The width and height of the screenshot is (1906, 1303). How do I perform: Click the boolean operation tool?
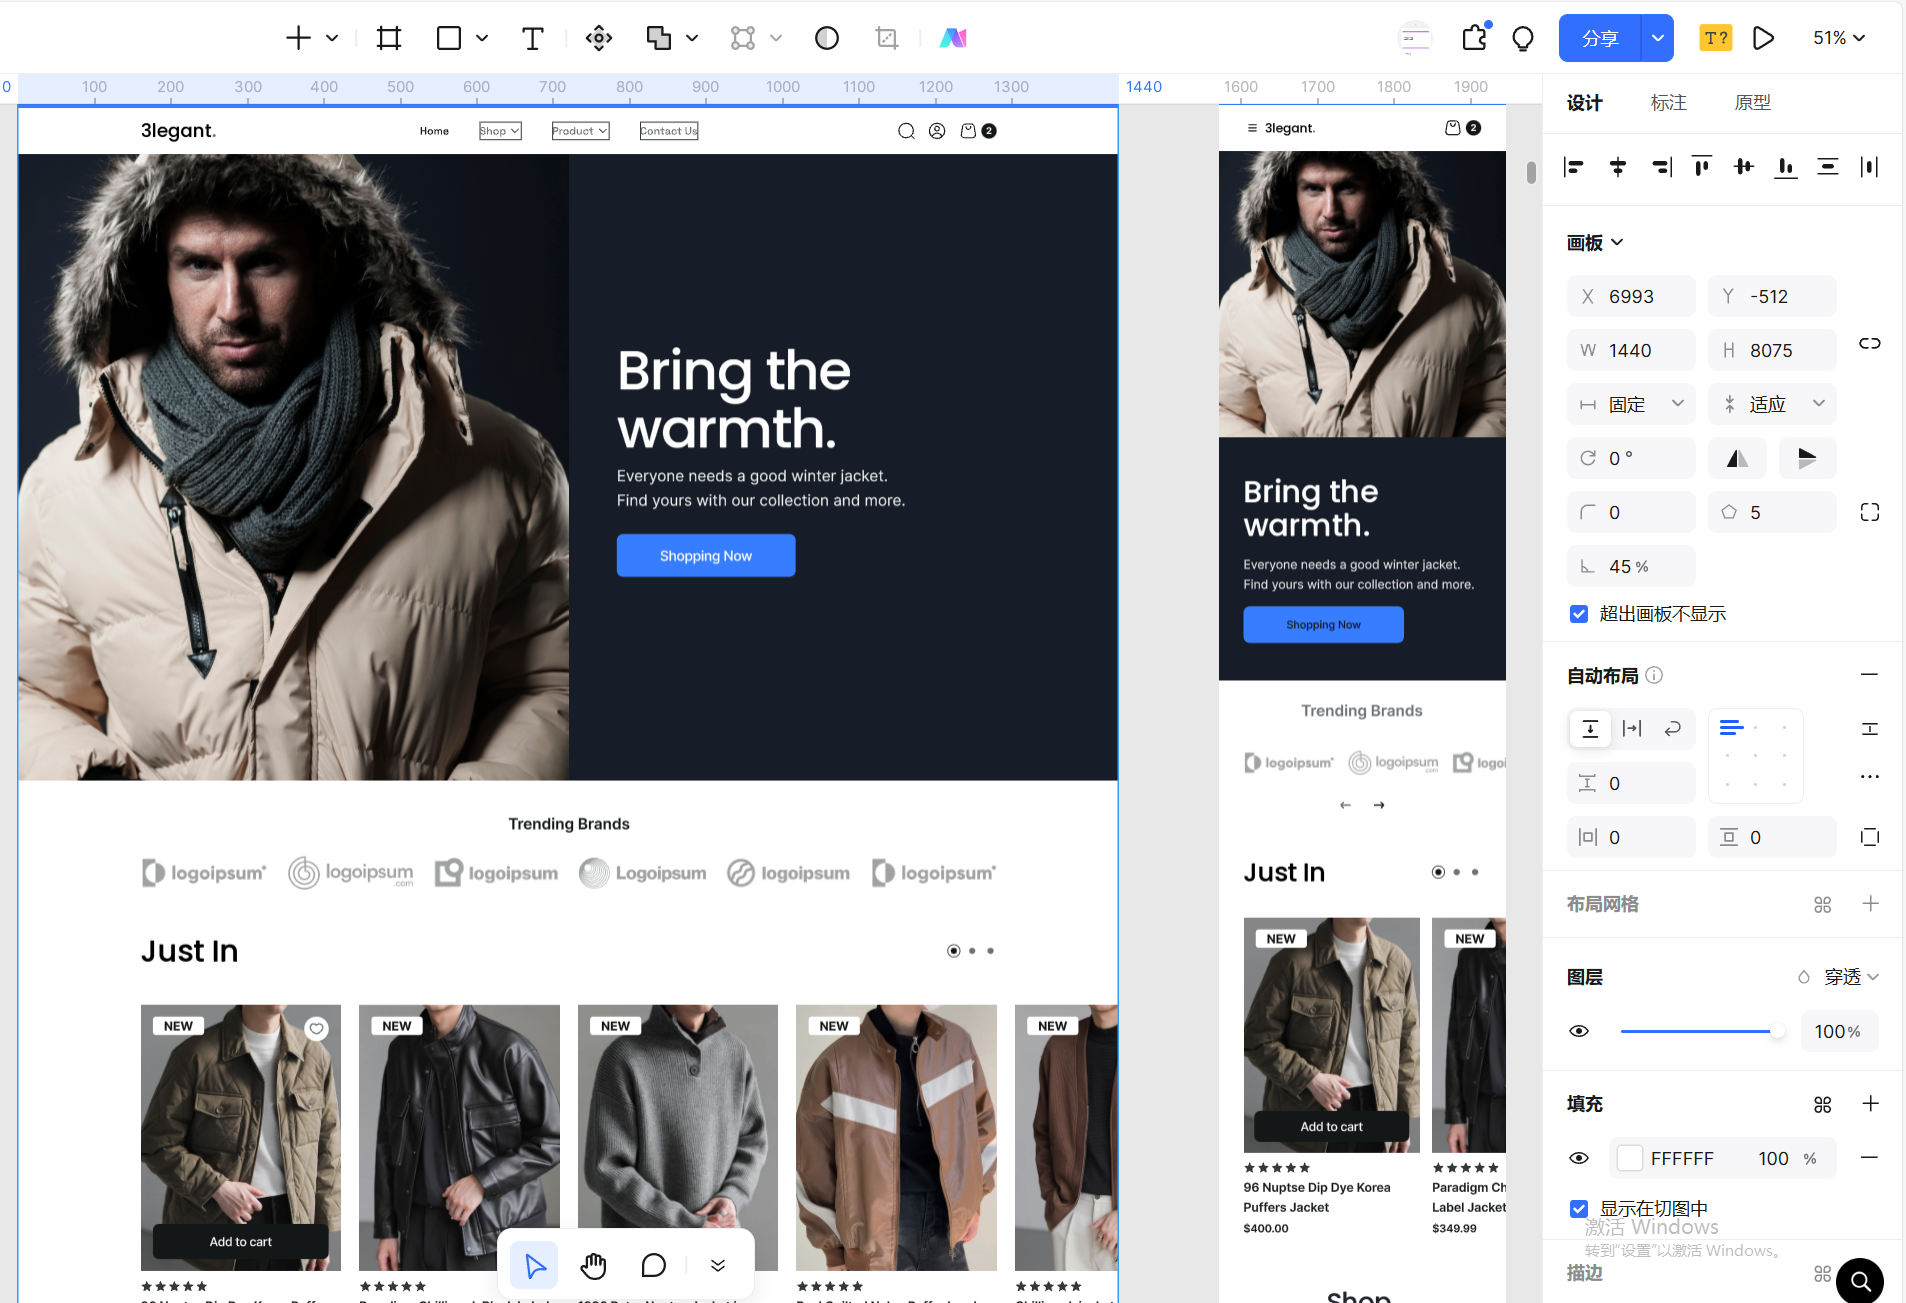point(658,38)
